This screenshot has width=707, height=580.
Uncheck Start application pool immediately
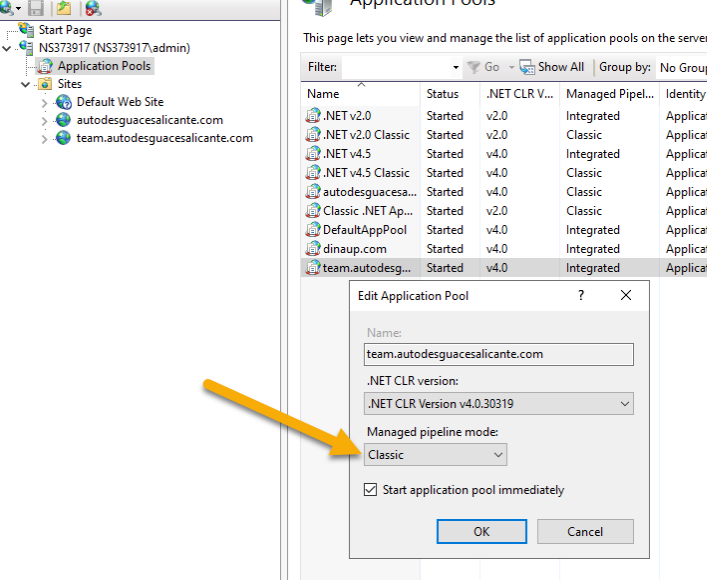[x=372, y=490]
